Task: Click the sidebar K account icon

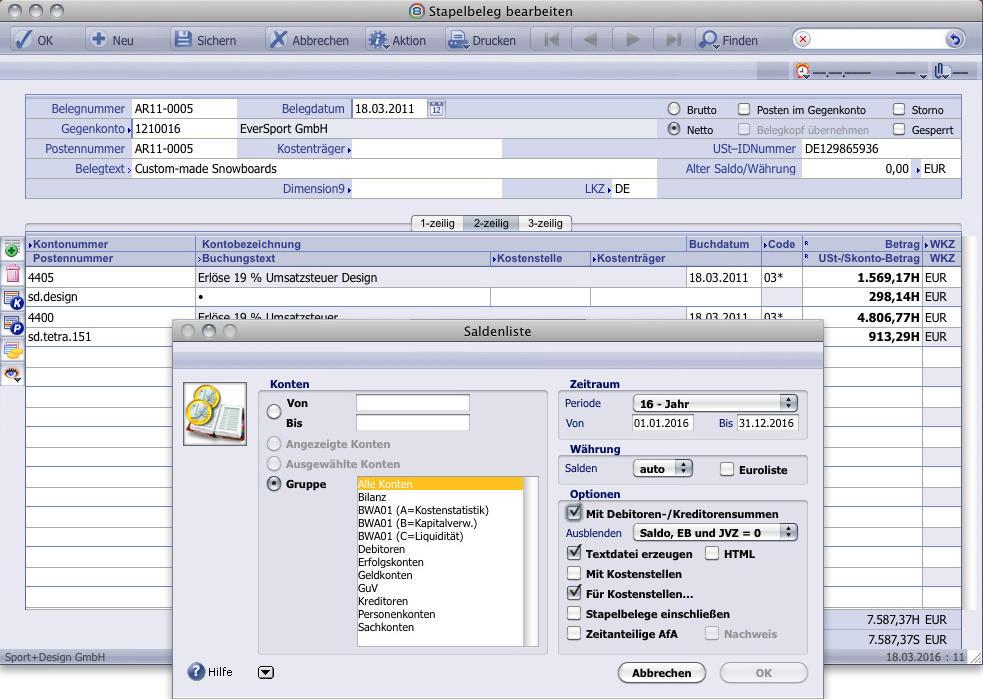Action: 13,300
